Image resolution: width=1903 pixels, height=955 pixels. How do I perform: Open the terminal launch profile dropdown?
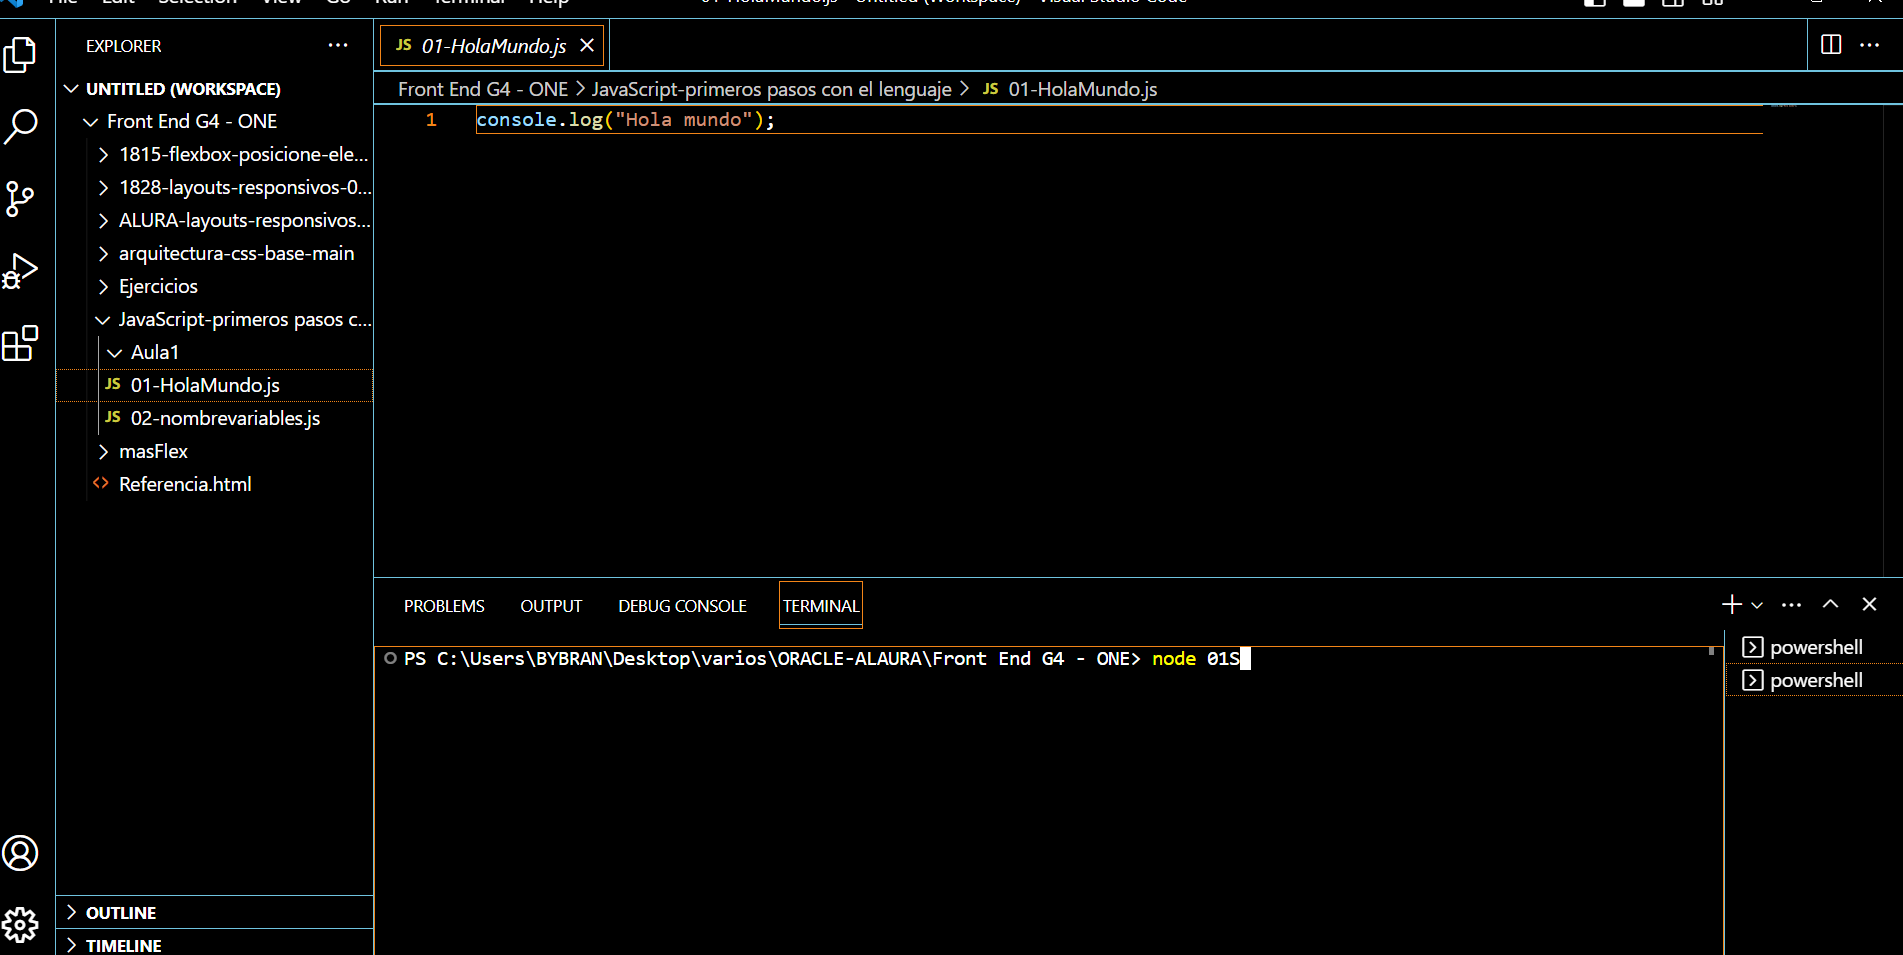pos(1757,605)
